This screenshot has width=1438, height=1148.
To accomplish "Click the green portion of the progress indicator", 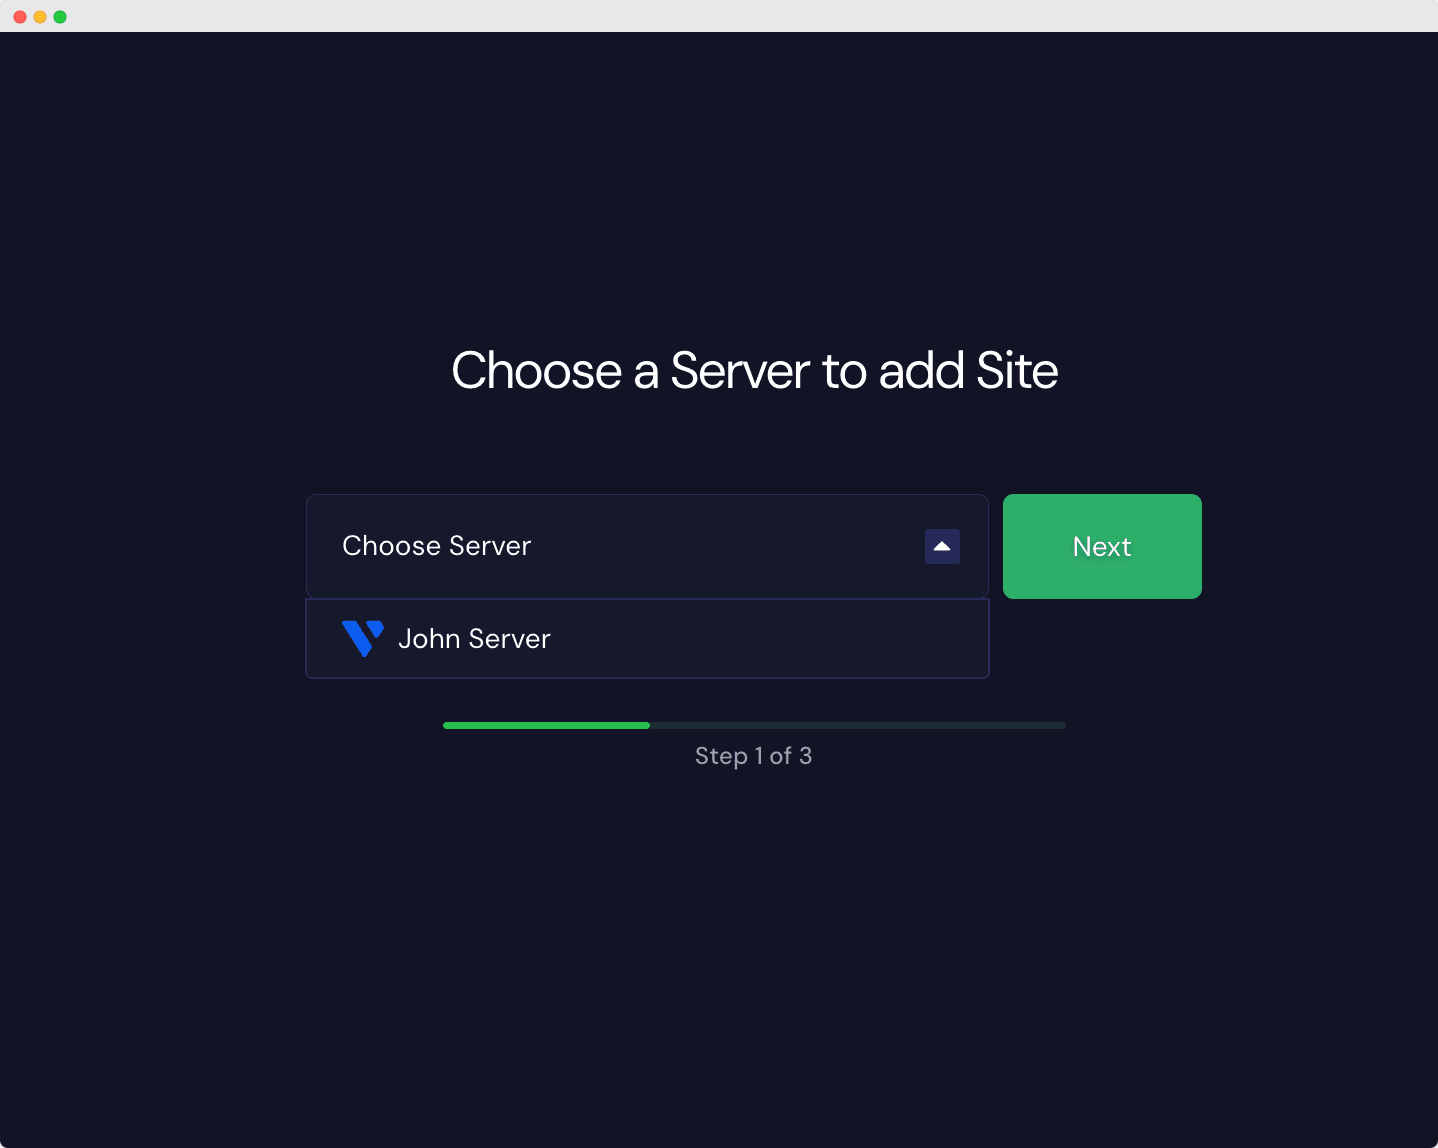I will [545, 725].
